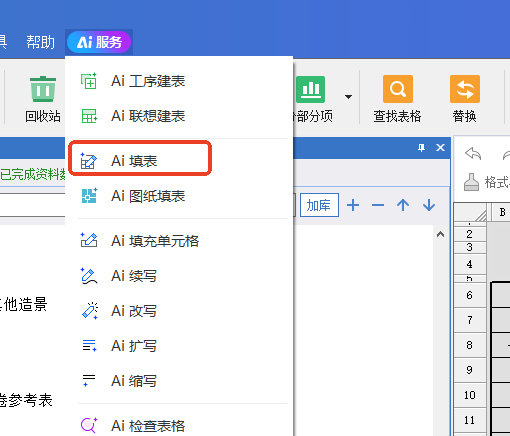The height and width of the screenshot is (436, 510).
Task: Click the 查找表格 search icon
Action: 398,89
